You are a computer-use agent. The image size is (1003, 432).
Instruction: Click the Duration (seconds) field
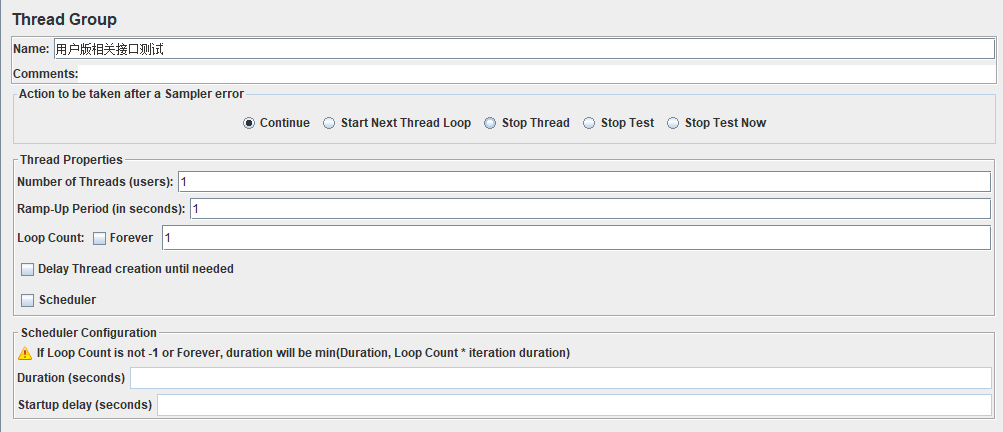point(561,378)
